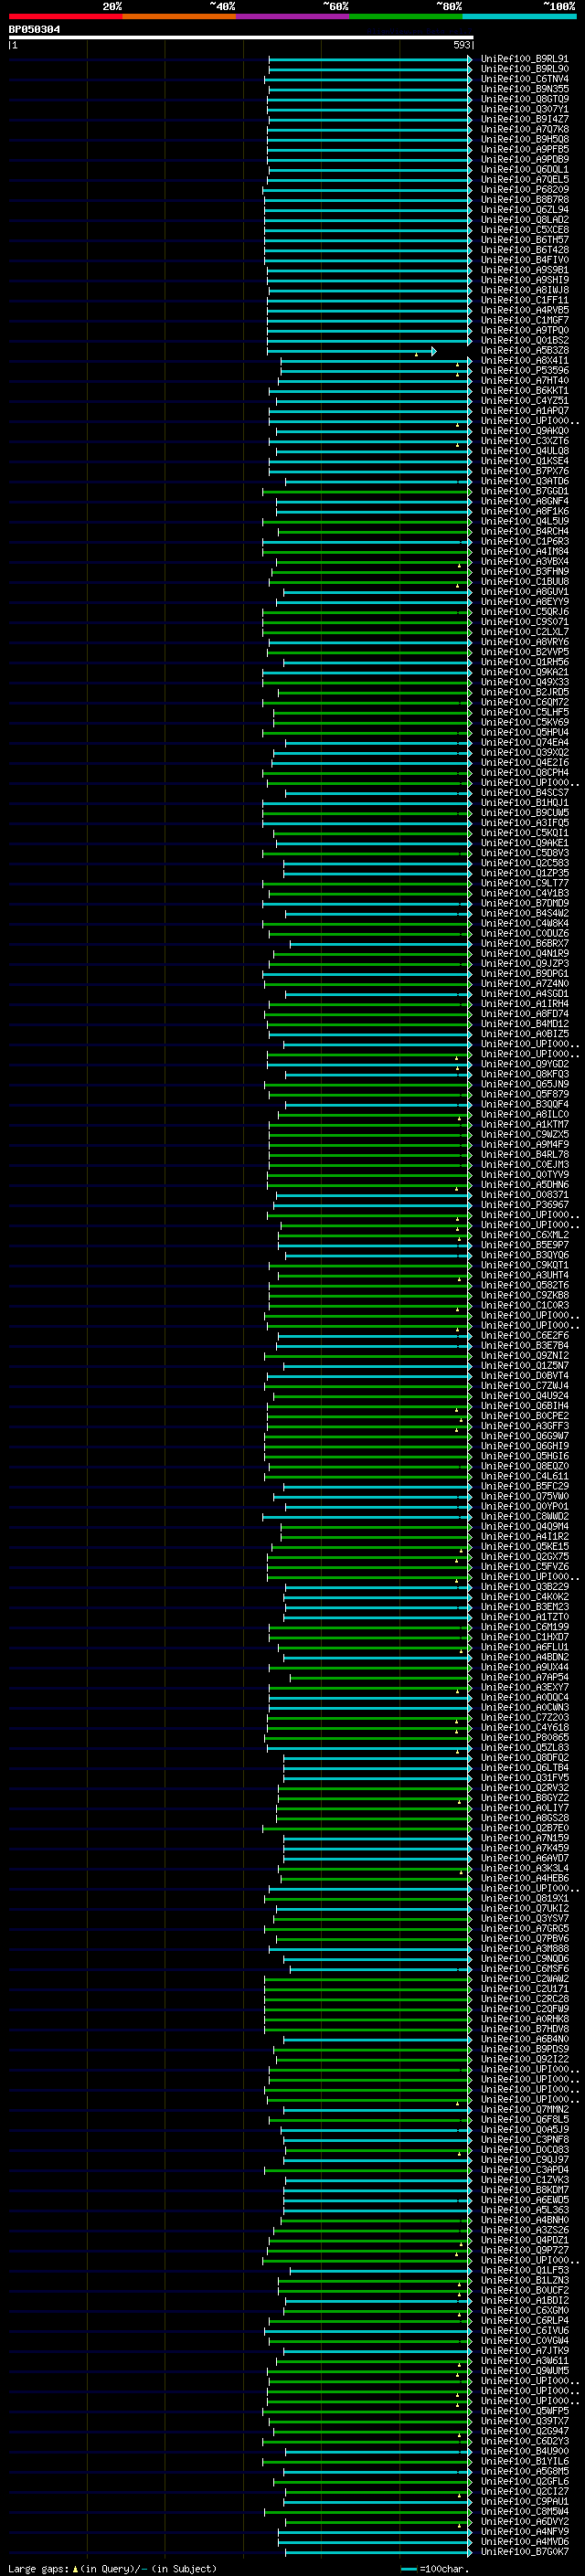
Task: Click the UniRef100_C4YZ51 label
Action: 524,401
